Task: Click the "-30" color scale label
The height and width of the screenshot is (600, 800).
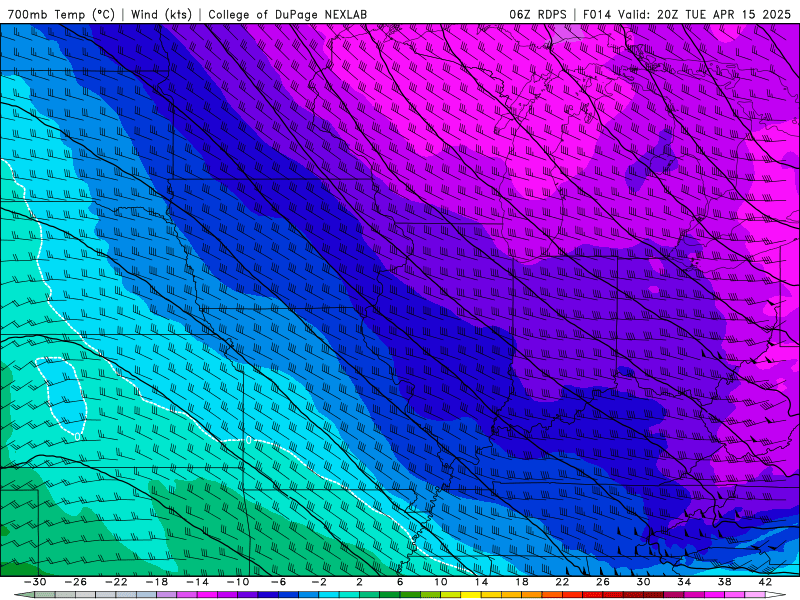Action: tap(35, 582)
